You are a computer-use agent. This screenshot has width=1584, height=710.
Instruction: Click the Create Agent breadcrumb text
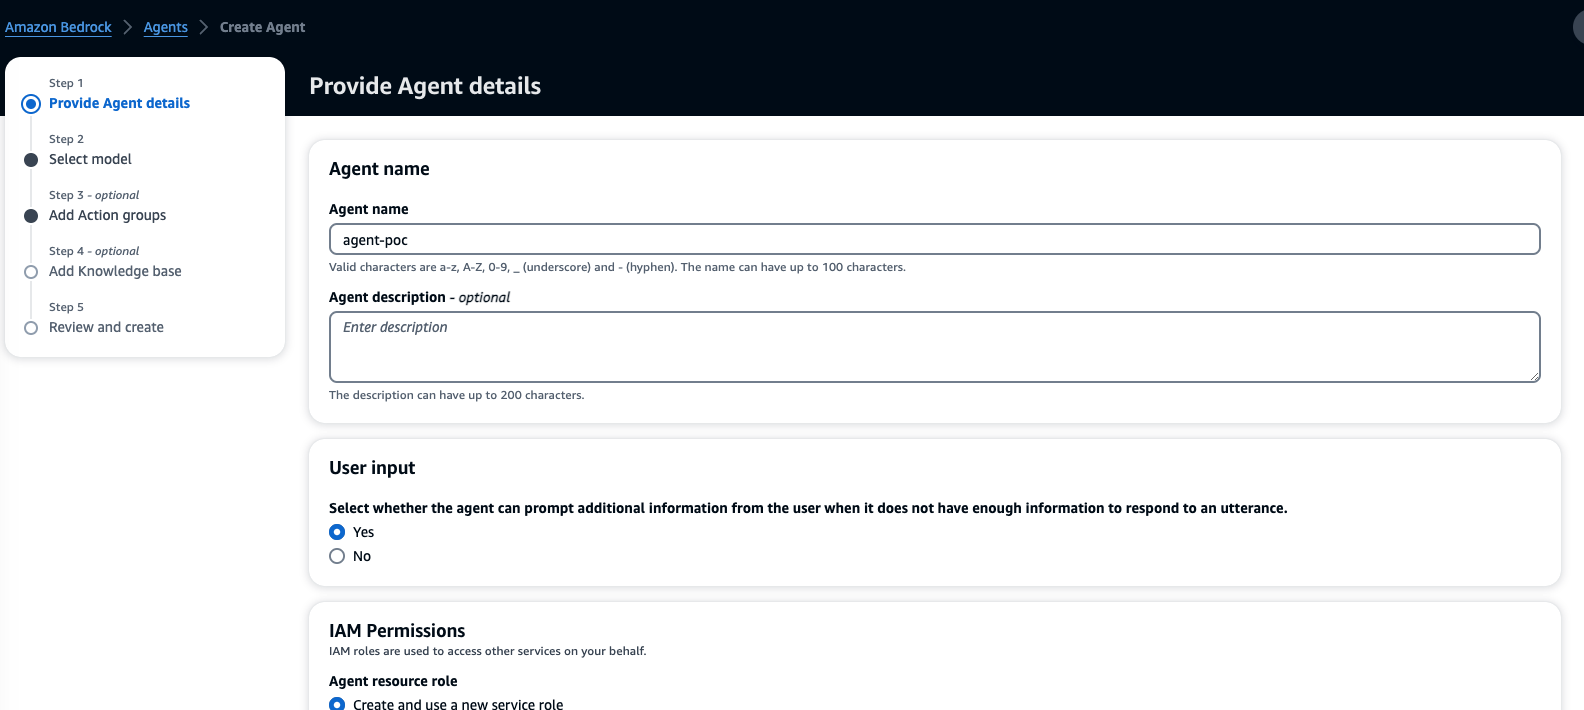click(x=262, y=27)
